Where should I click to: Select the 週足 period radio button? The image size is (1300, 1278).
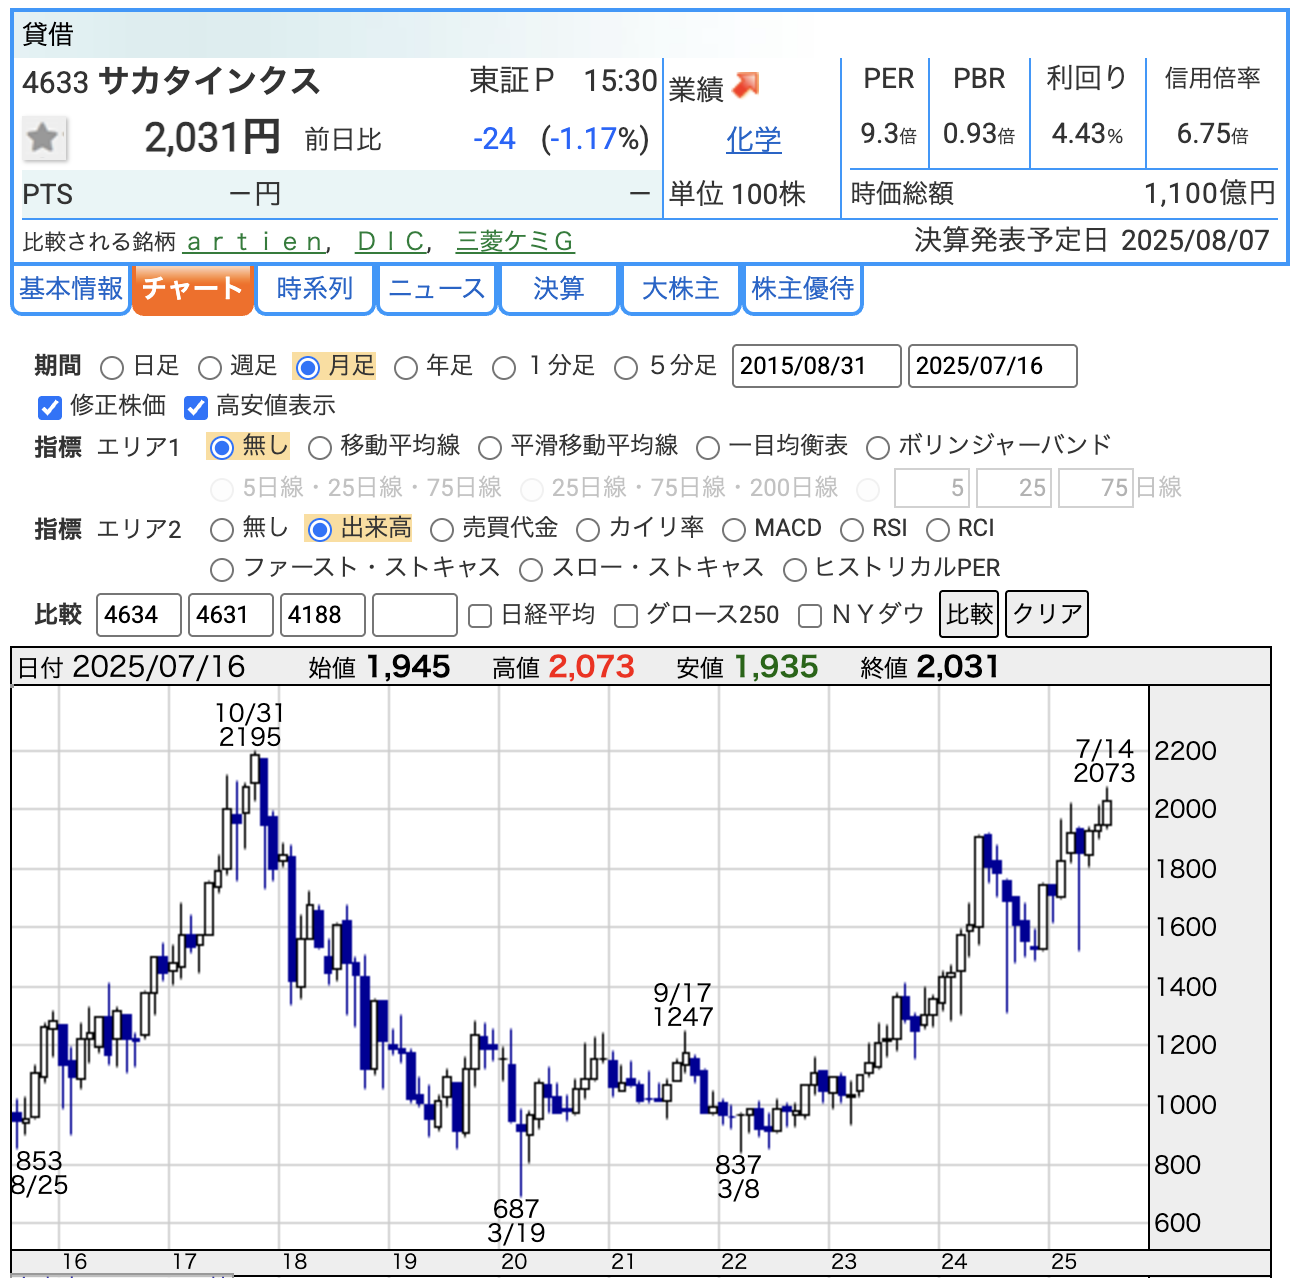tap(210, 368)
